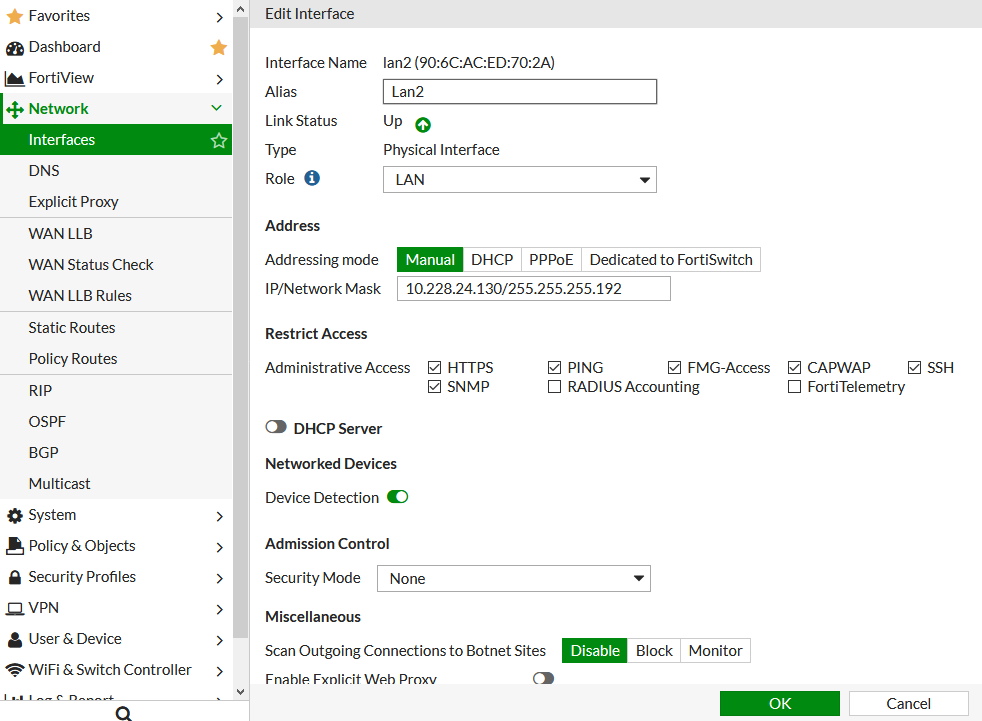Open WAN Status Check page
Screen dimensions: 982x721
pyautogui.click(x=116, y=265)
